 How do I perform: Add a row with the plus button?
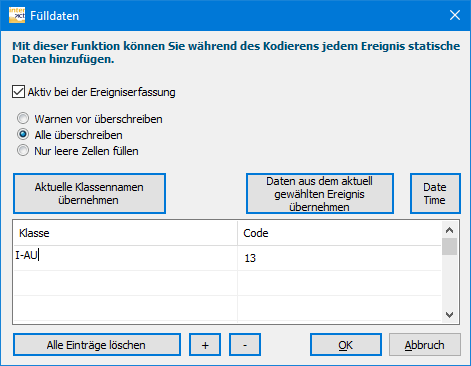tap(205, 345)
